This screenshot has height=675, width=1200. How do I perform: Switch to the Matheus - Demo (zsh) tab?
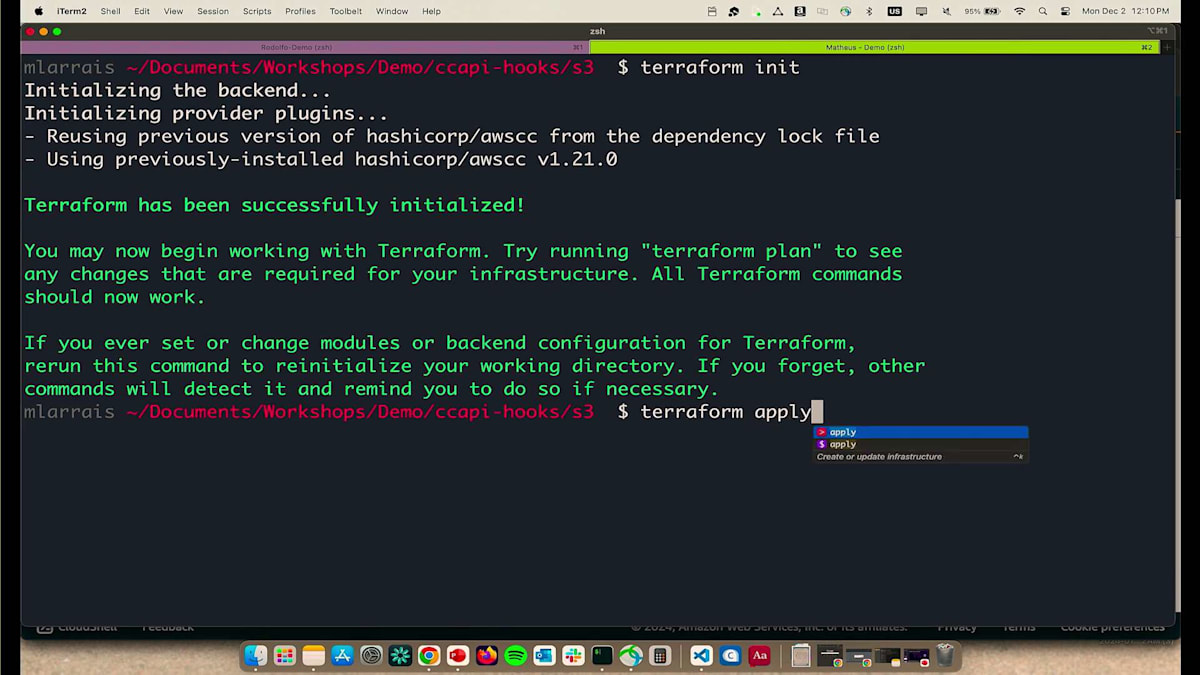coord(873,47)
